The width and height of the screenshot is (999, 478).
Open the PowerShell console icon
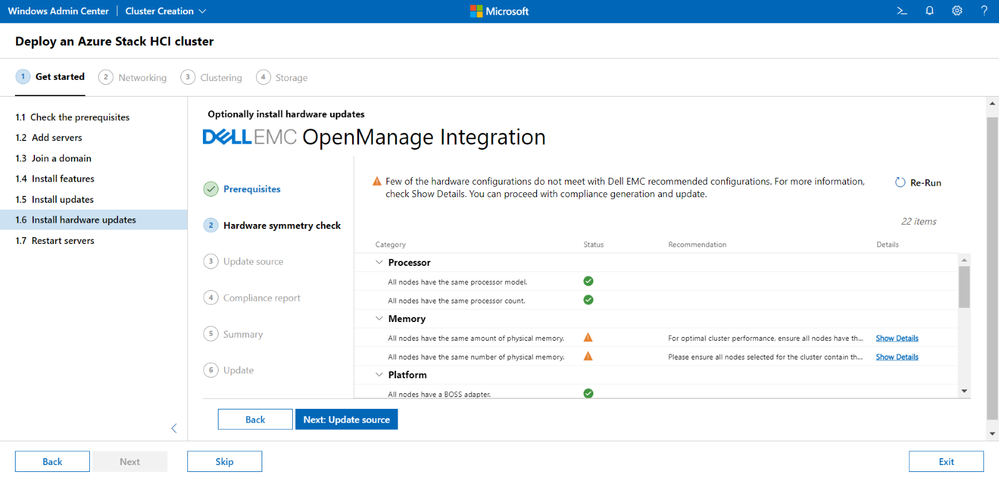[x=902, y=11]
